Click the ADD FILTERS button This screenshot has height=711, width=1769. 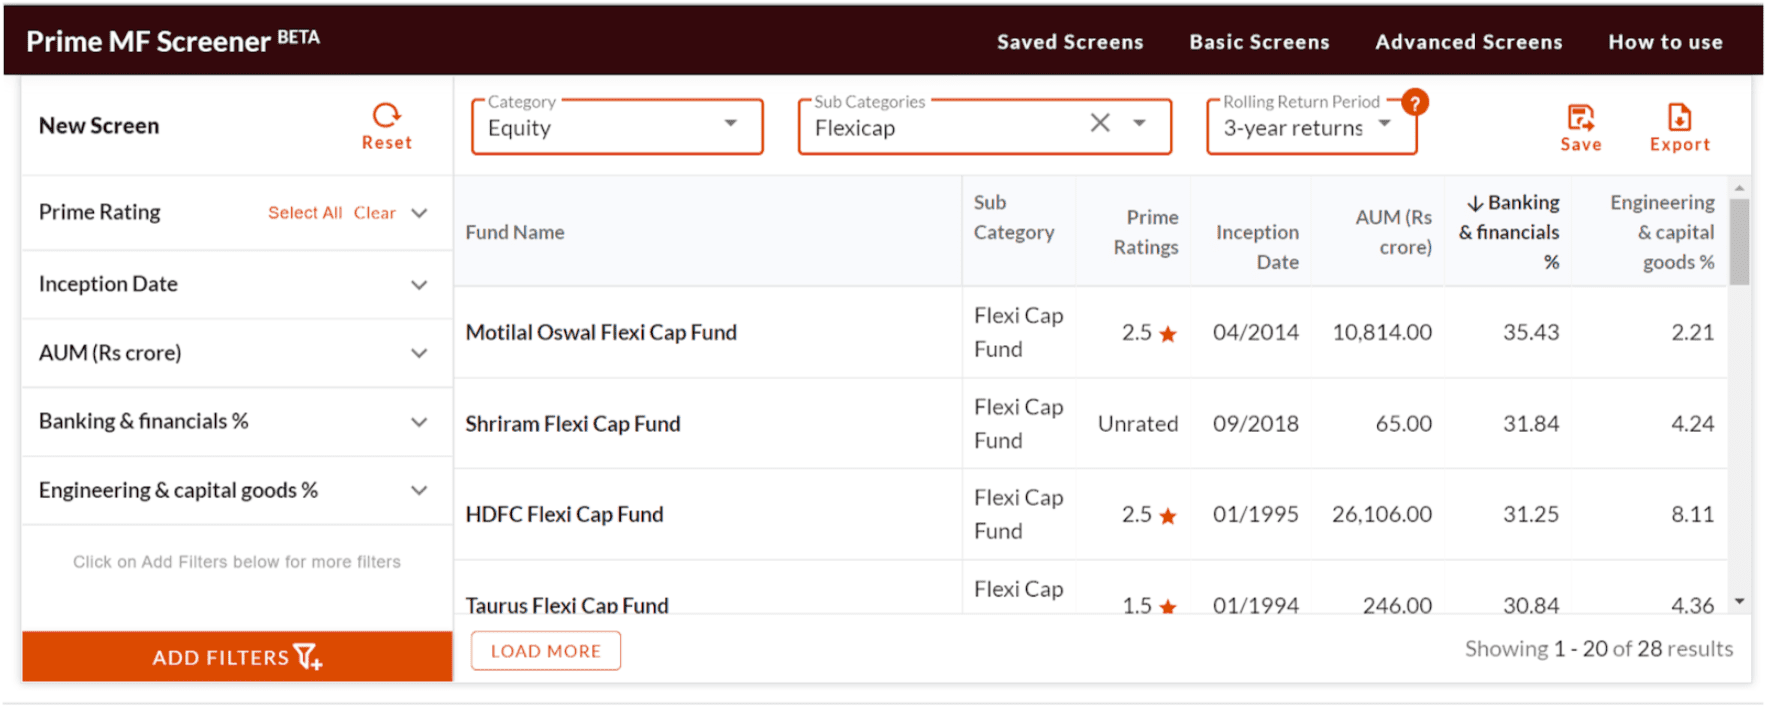tap(237, 657)
